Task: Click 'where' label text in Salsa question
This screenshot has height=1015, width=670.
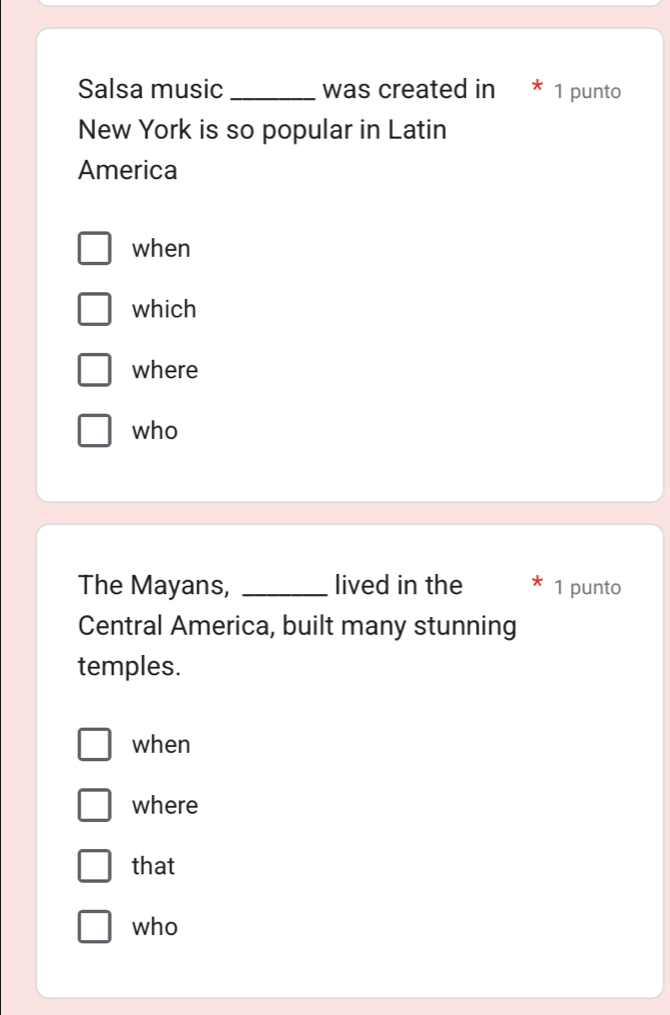Action: point(165,371)
